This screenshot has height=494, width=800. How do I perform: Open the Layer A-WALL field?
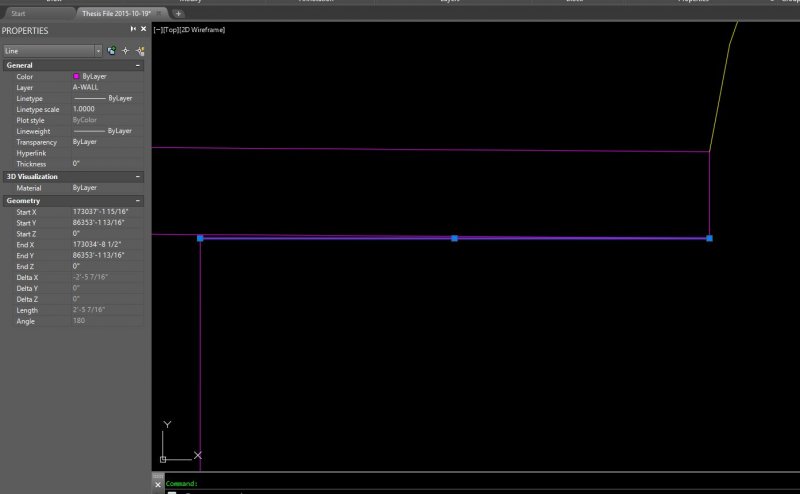click(108, 87)
